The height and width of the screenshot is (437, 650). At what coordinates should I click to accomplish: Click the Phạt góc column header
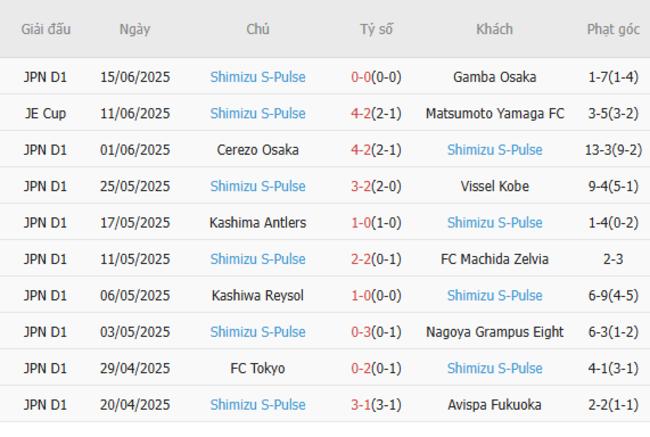point(614,29)
